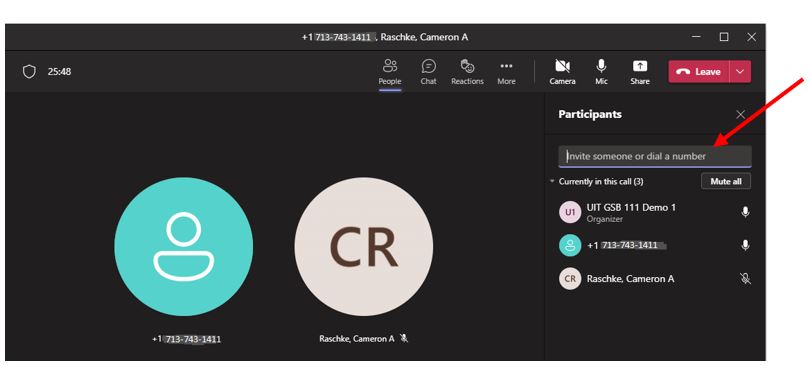Select the large teal caller video tile
Screen dimensions: 809x366
coord(184,247)
